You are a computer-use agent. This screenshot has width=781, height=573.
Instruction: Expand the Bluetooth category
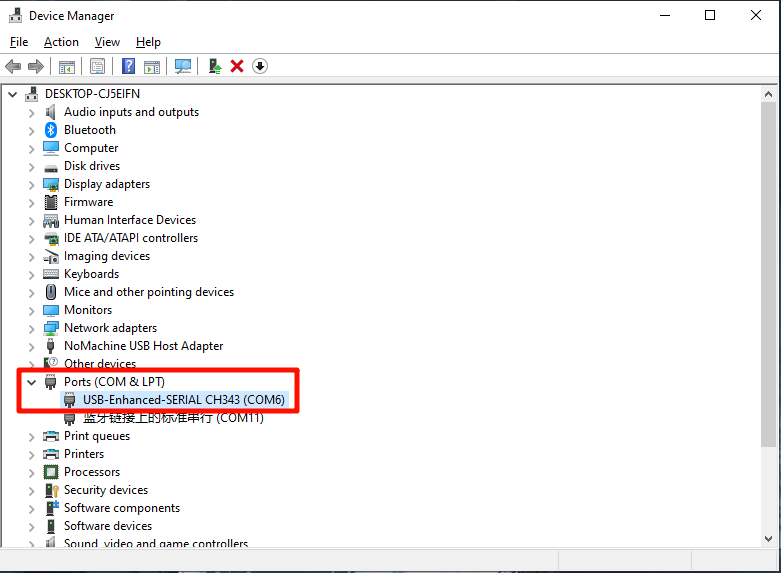click(31, 130)
